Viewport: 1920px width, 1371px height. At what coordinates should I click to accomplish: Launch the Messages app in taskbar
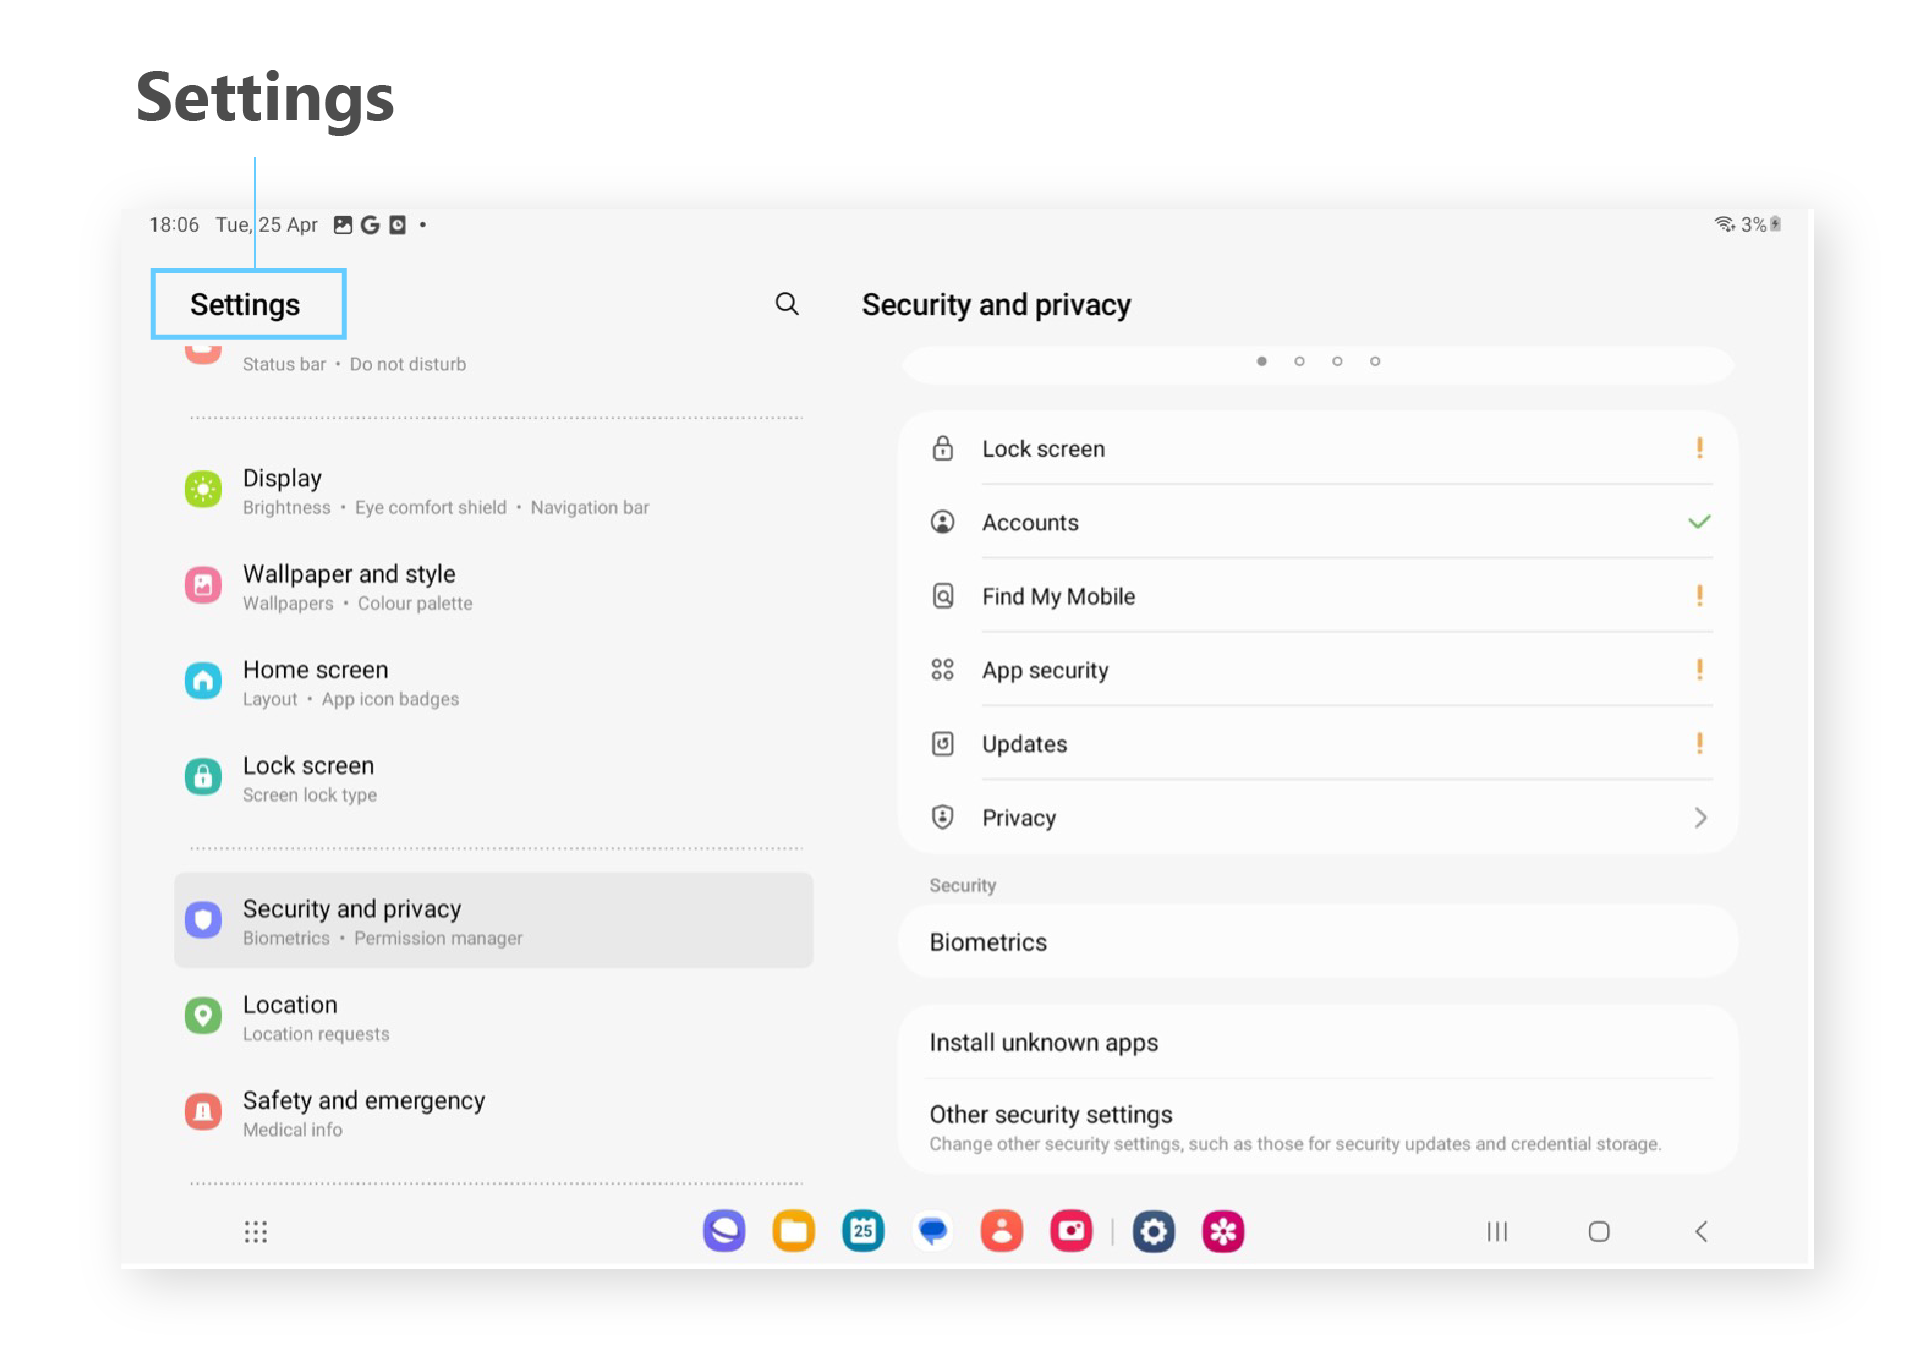click(x=932, y=1231)
